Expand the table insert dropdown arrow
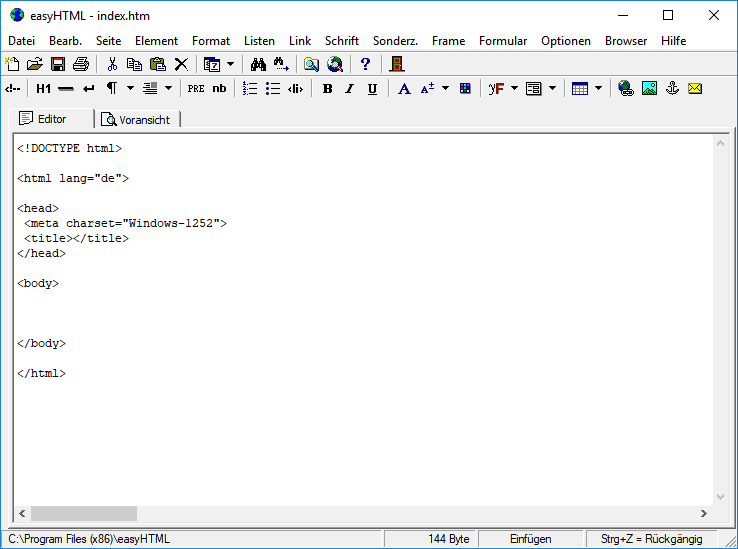The width and height of the screenshot is (738, 549). [x=599, y=88]
